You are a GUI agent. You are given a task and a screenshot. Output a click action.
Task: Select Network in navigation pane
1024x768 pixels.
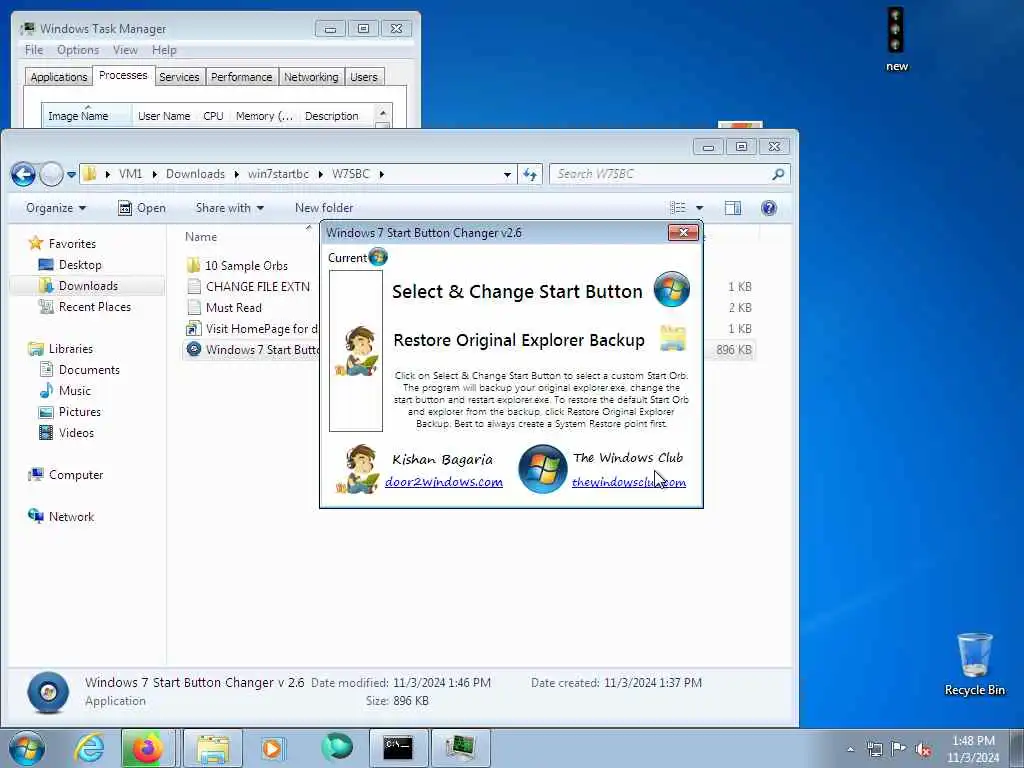pyautogui.click(x=71, y=517)
